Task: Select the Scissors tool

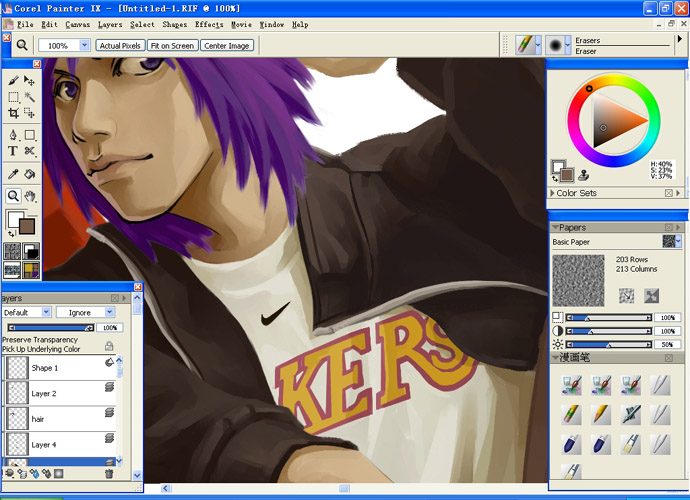Action: 29,151
